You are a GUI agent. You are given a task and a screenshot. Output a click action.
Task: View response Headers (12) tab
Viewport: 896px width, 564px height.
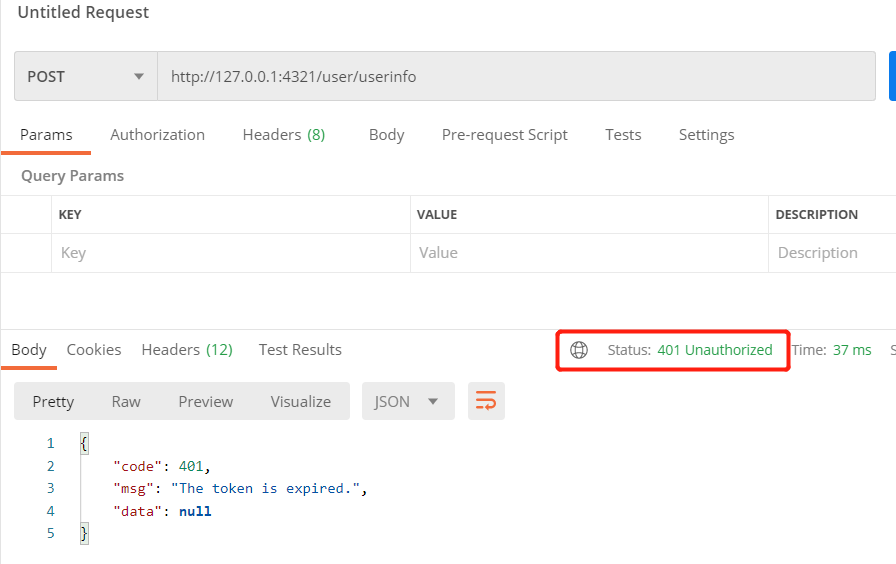pos(187,350)
